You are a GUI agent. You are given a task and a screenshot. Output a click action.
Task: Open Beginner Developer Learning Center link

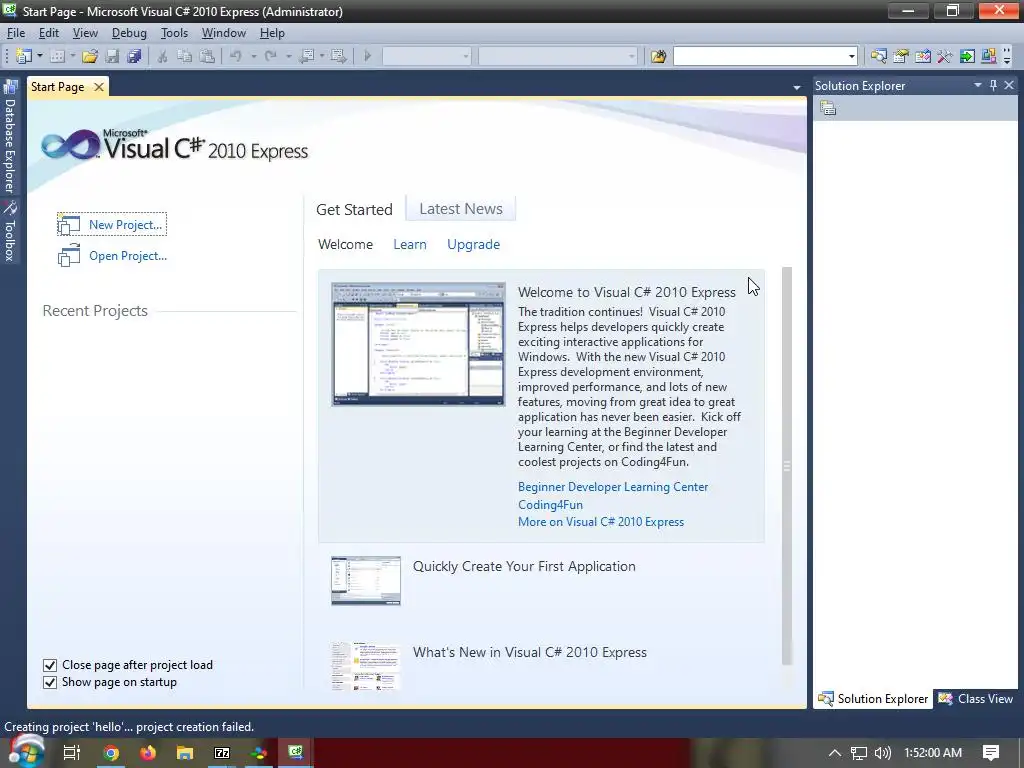(613, 487)
